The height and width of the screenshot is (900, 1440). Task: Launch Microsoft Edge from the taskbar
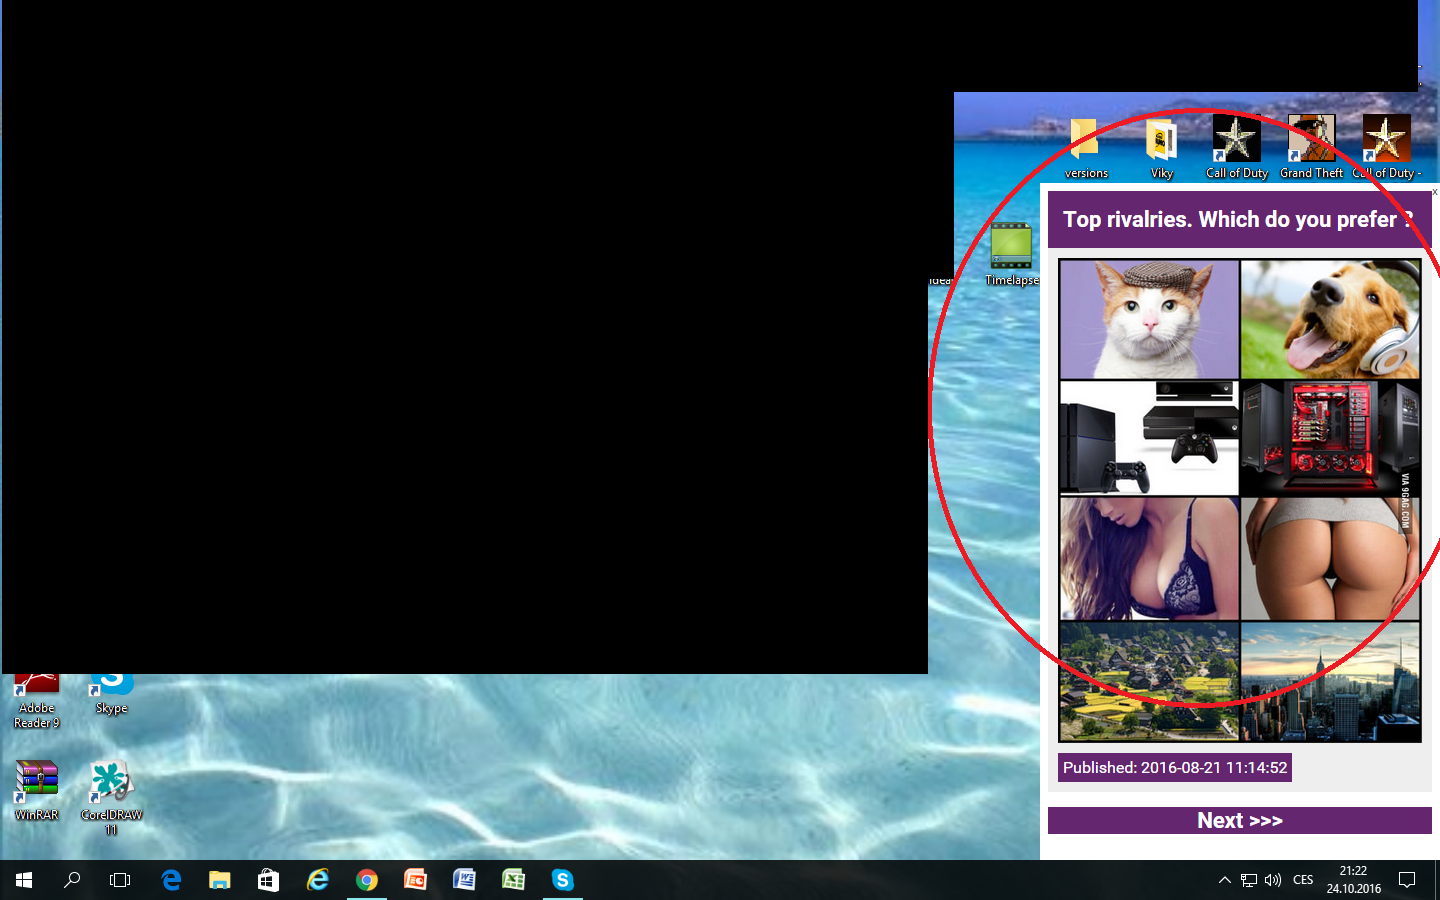(171, 880)
